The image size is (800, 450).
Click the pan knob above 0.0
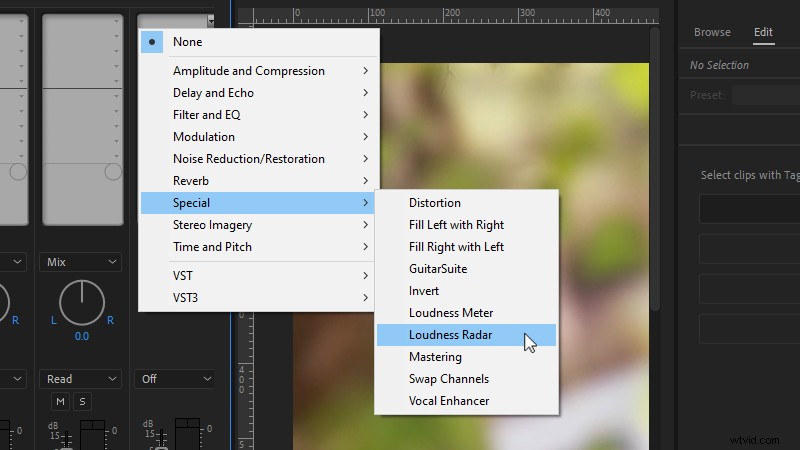tap(82, 303)
